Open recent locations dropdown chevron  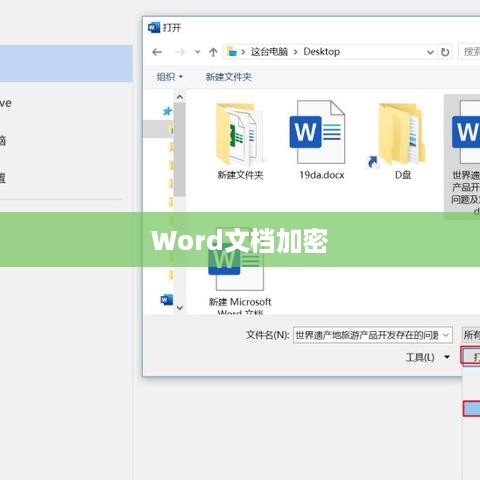click(197, 52)
